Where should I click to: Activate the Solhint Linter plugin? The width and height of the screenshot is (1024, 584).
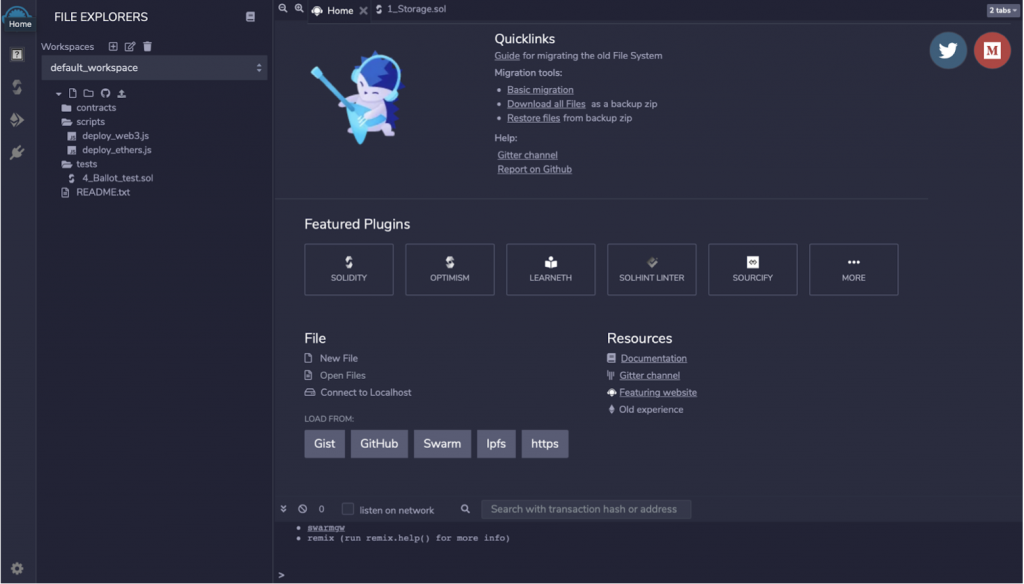(652, 270)
